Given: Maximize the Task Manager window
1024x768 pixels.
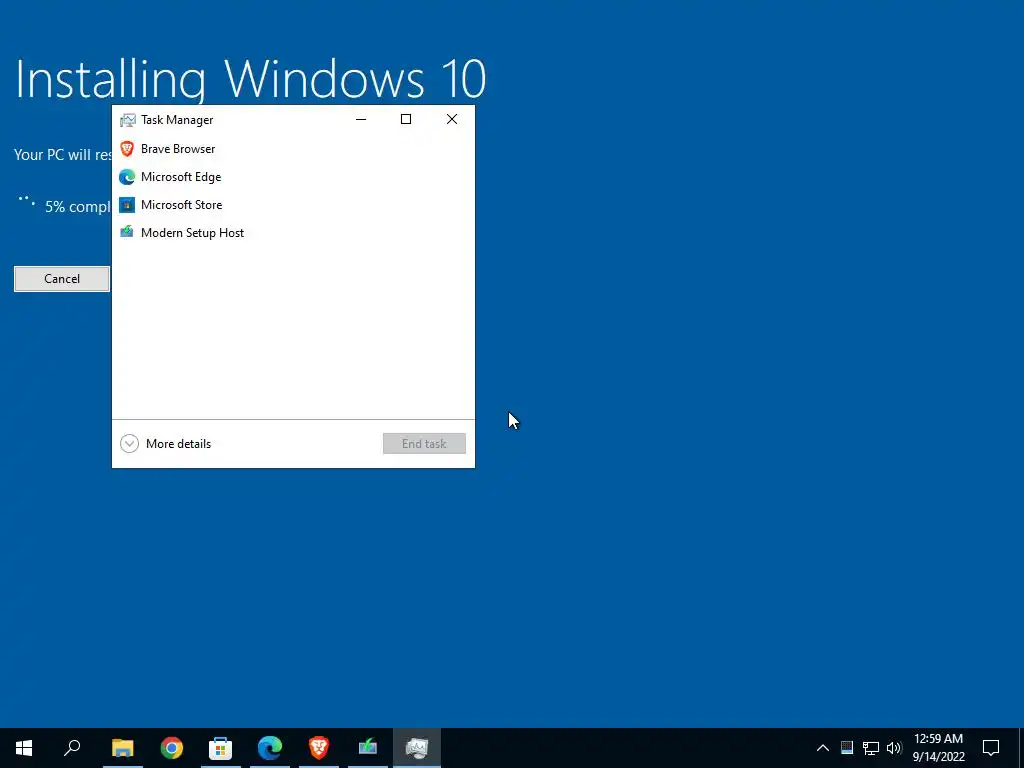Looking at the screenshot, I should click(406, 120).
